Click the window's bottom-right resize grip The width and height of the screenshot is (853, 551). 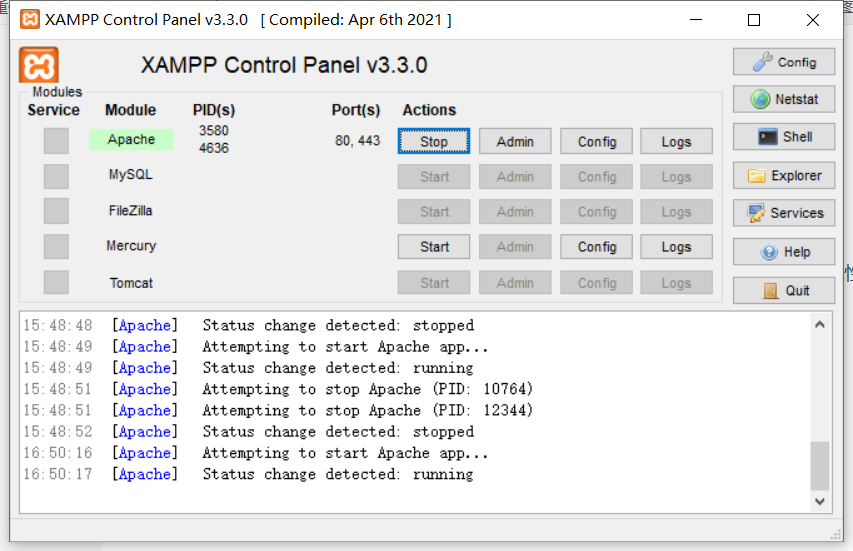point(836,535)
